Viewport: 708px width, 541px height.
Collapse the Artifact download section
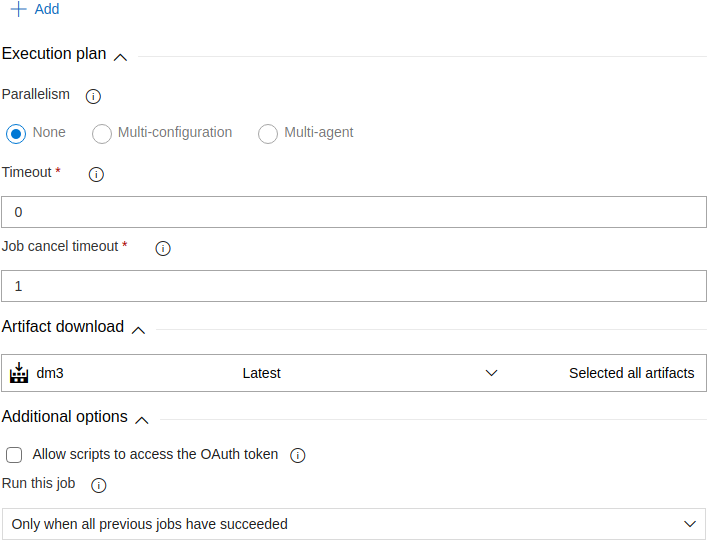tap(138, 331)
